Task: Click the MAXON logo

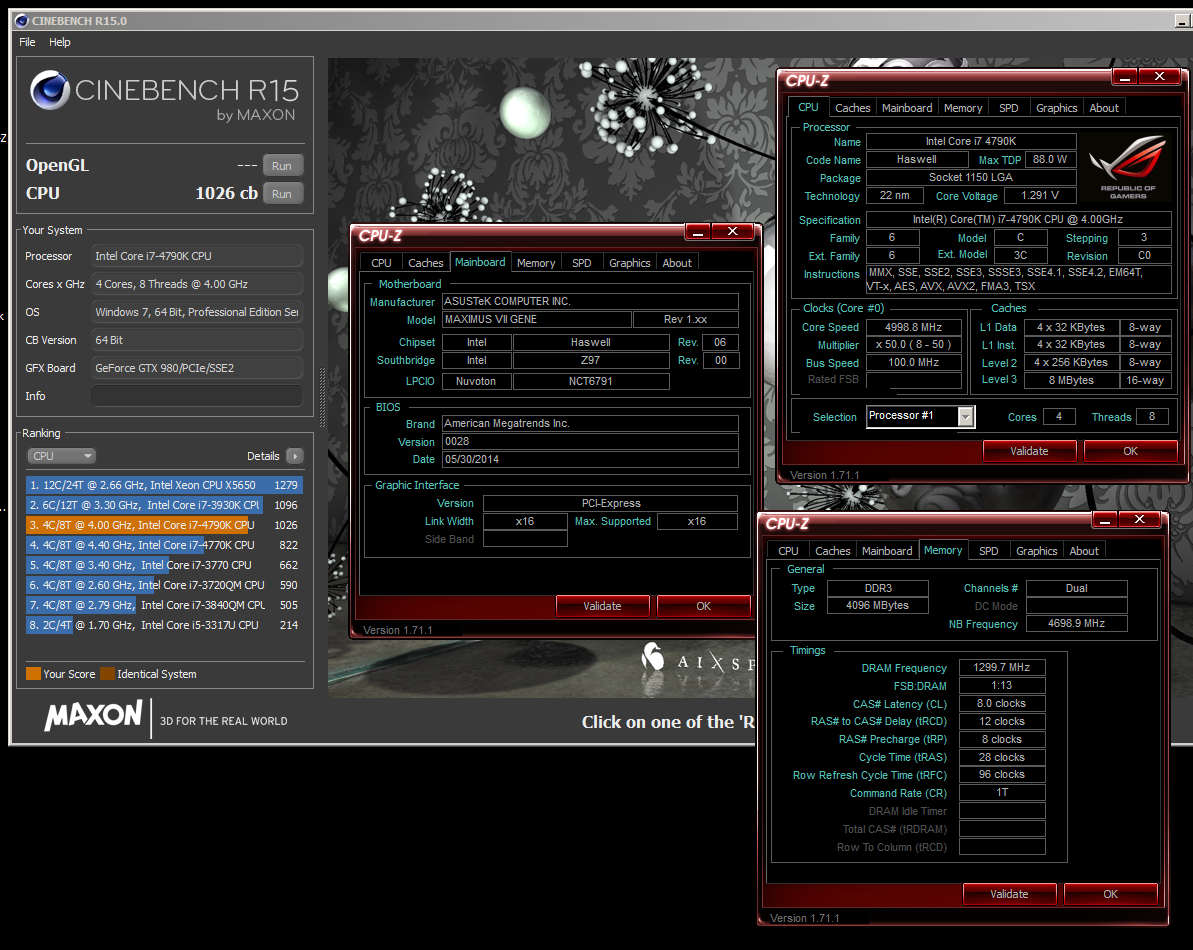Action: (93, 716)
